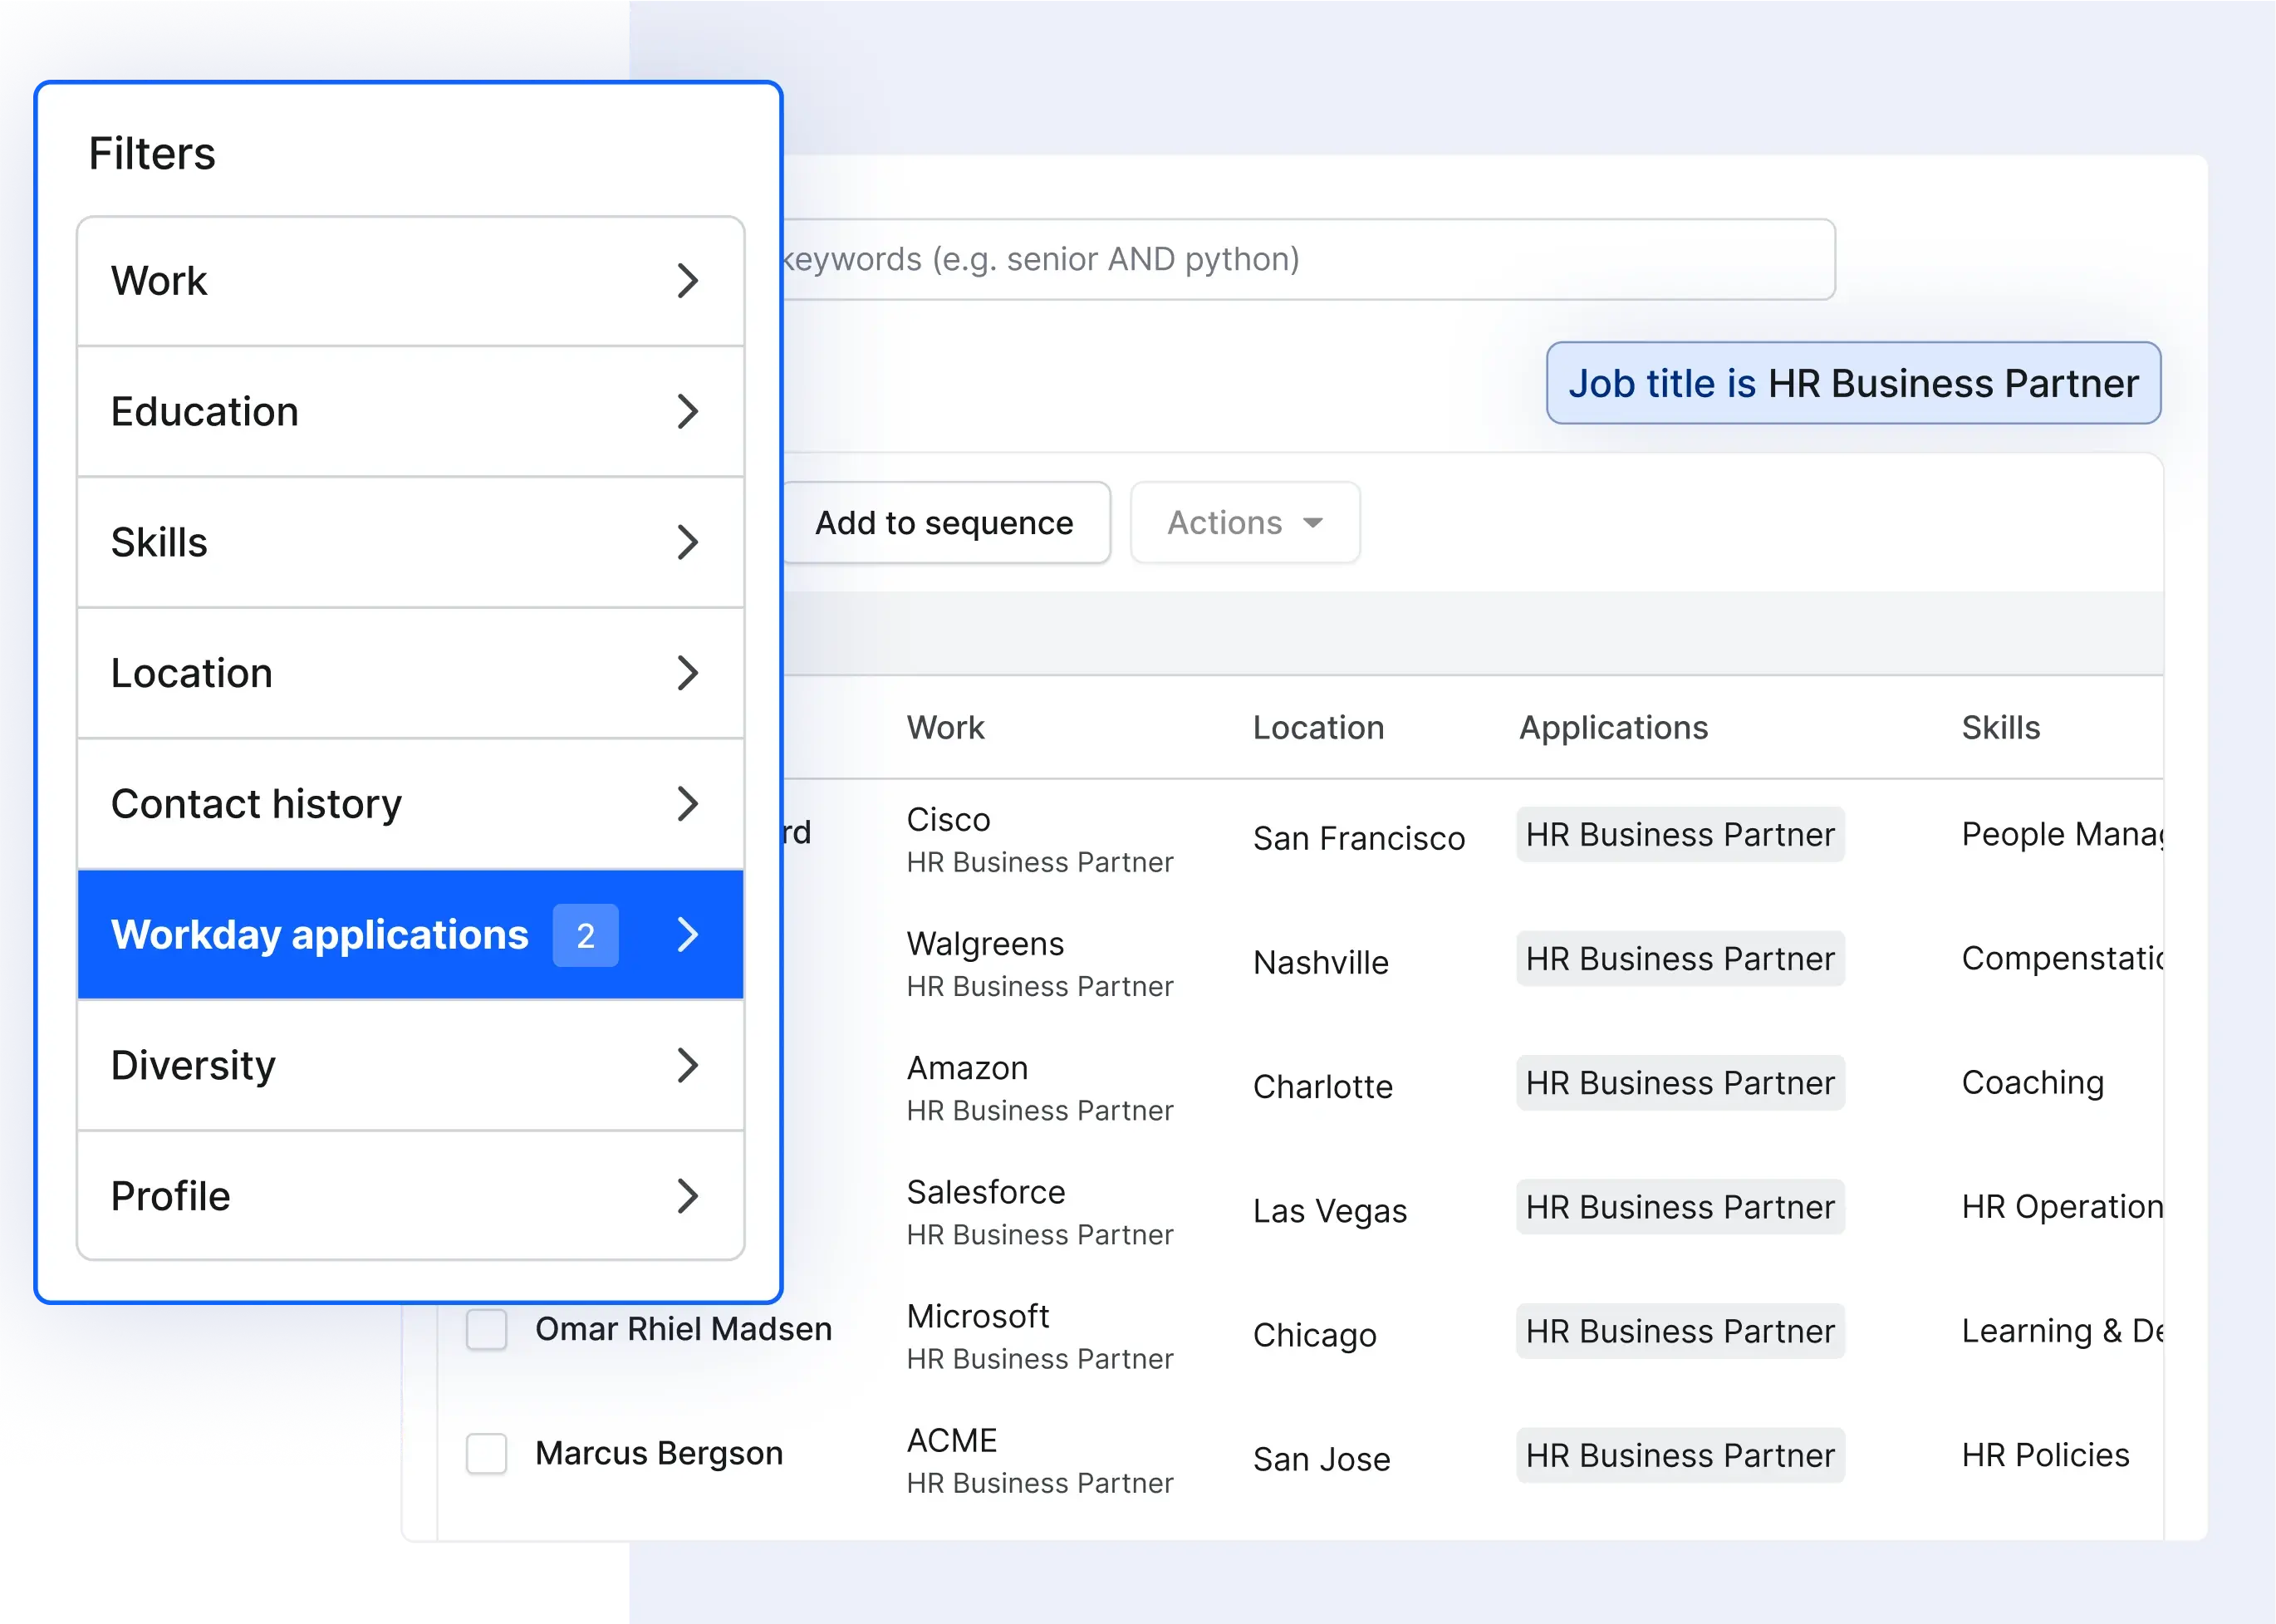Click the HR Policies skill cell

click(x=2046, y=1455)
